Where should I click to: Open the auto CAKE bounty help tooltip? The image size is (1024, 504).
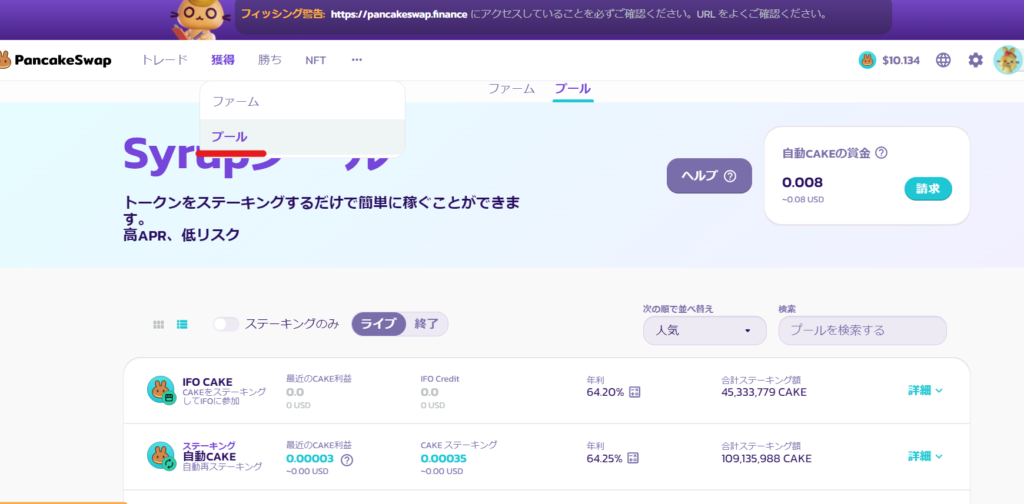point(881,153)
